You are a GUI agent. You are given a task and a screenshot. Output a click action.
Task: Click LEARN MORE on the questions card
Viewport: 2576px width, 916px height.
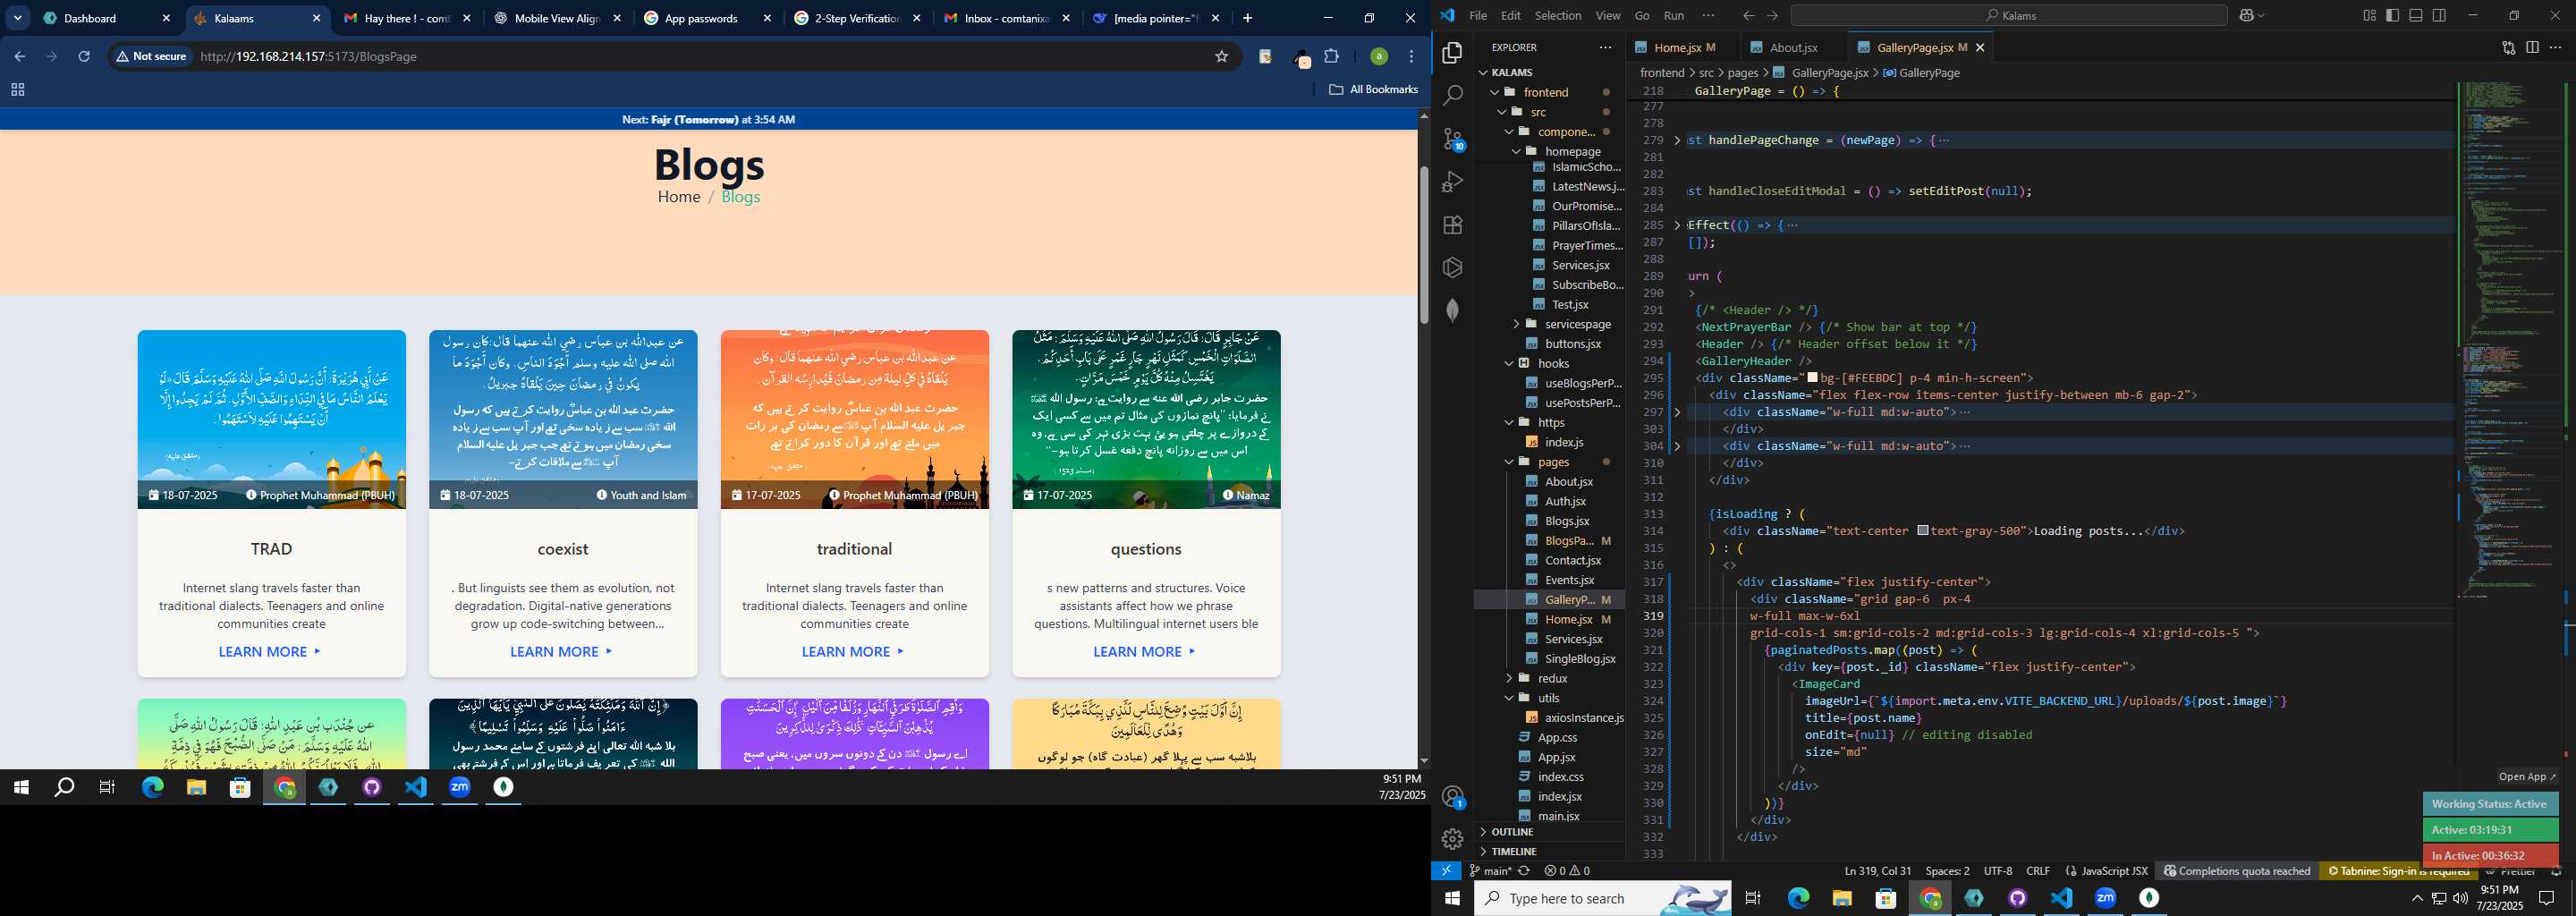(x=1145, y=652)
